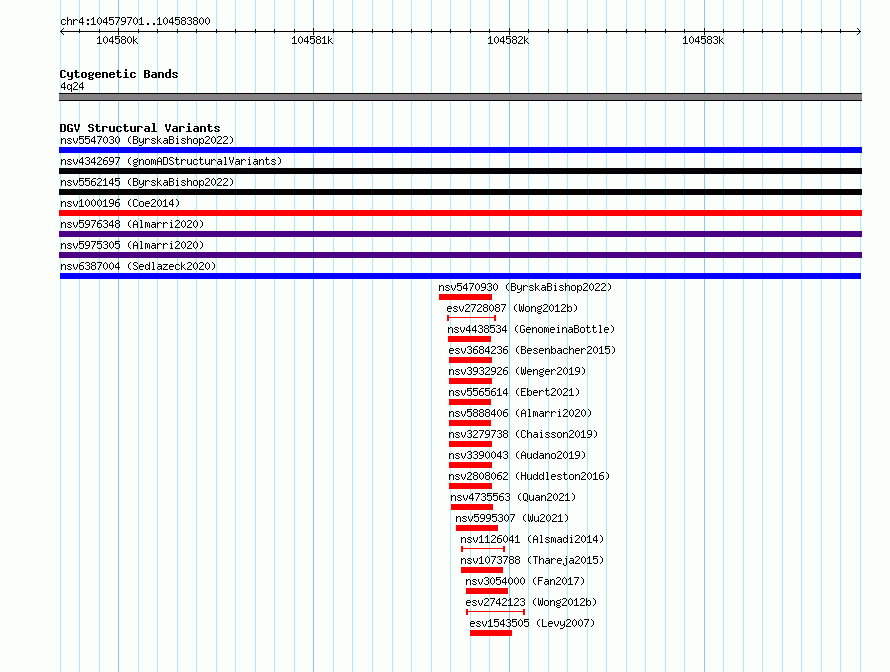
Task: Open the esv1543505 (Levy2007) label
Action: pyautogui.click(x=532, y=623)
